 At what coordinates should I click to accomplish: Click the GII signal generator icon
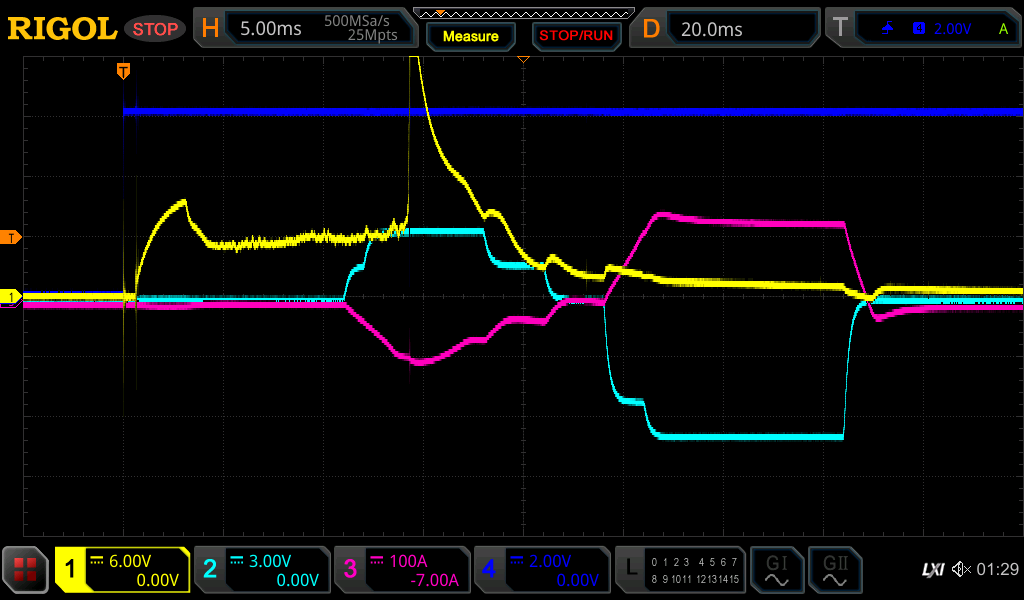(x=835, y=570)
